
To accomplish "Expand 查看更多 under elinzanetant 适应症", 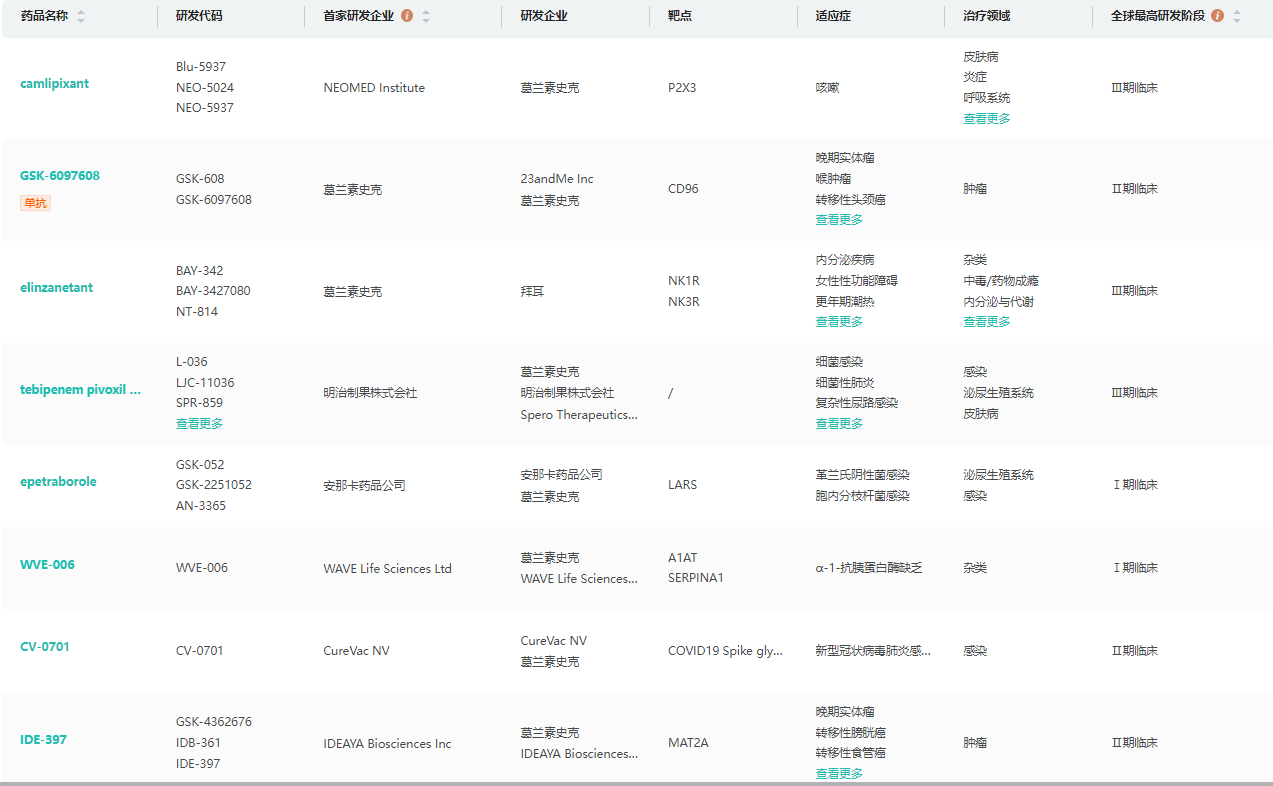I will tap(838, 321).
